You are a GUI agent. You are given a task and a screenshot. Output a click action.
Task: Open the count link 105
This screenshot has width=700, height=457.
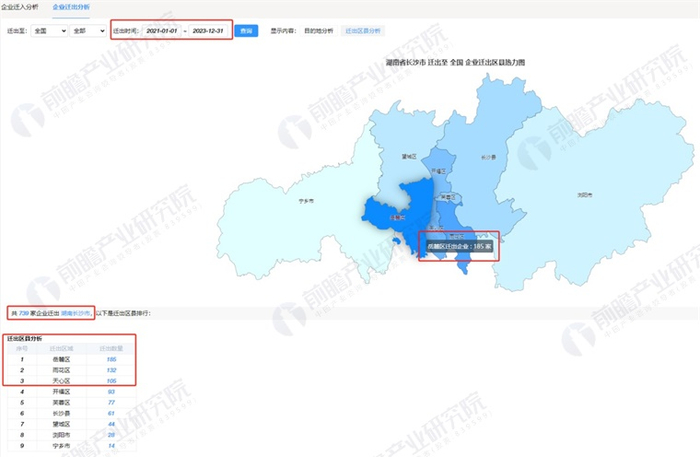pos(111,381)
